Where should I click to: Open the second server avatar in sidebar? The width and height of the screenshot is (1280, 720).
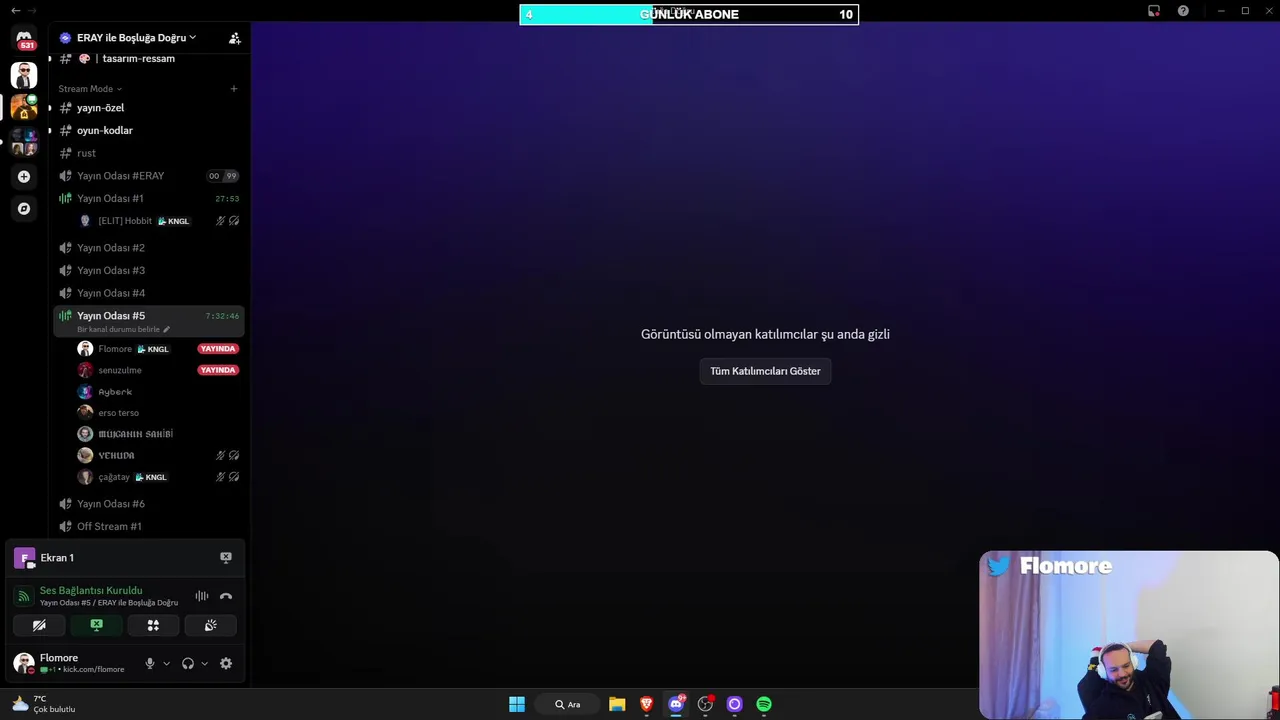pyautogui.click(x=24, y=106)
